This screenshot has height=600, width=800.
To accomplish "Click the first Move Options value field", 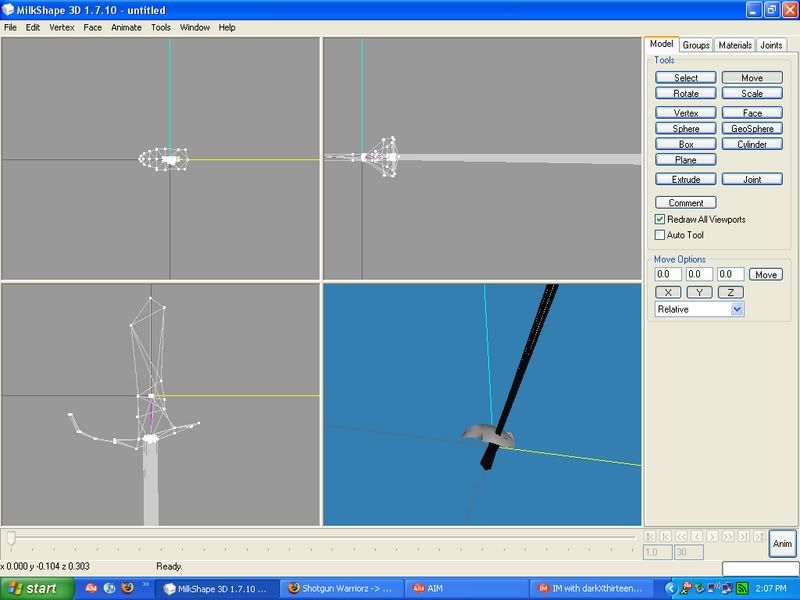I will (668, 274).
